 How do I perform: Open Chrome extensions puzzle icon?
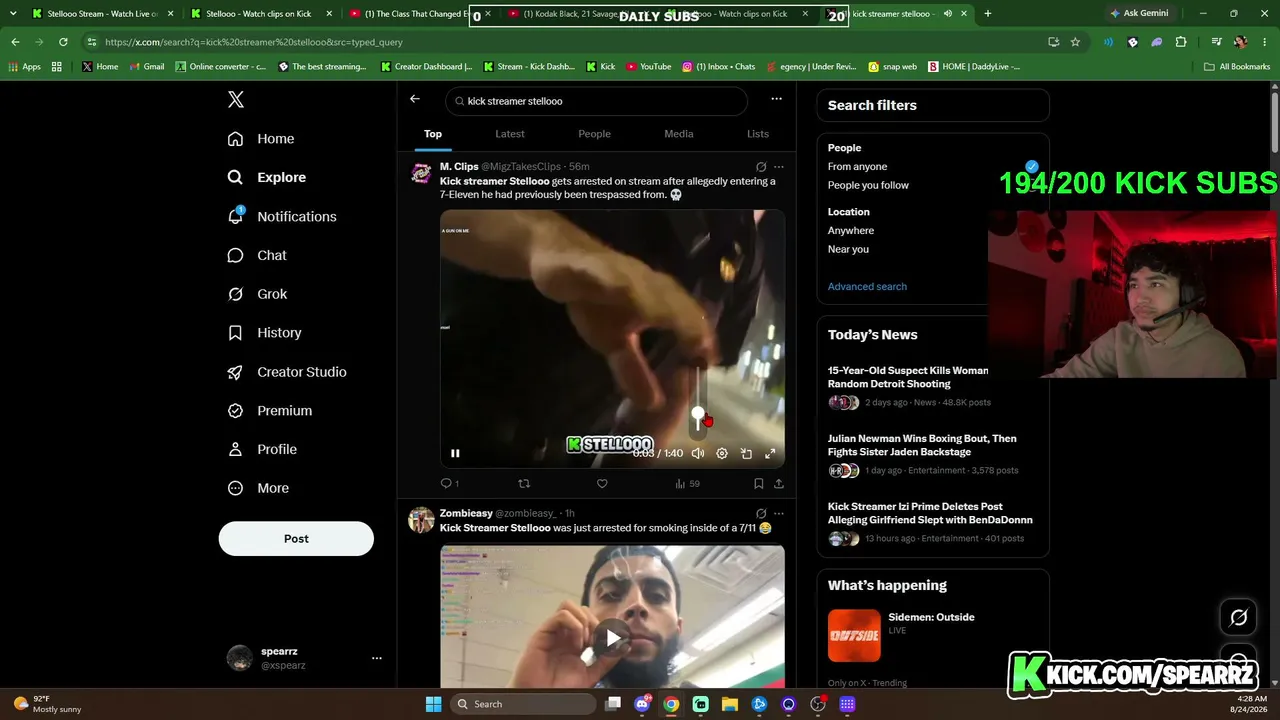click(x=1181, y=42)
